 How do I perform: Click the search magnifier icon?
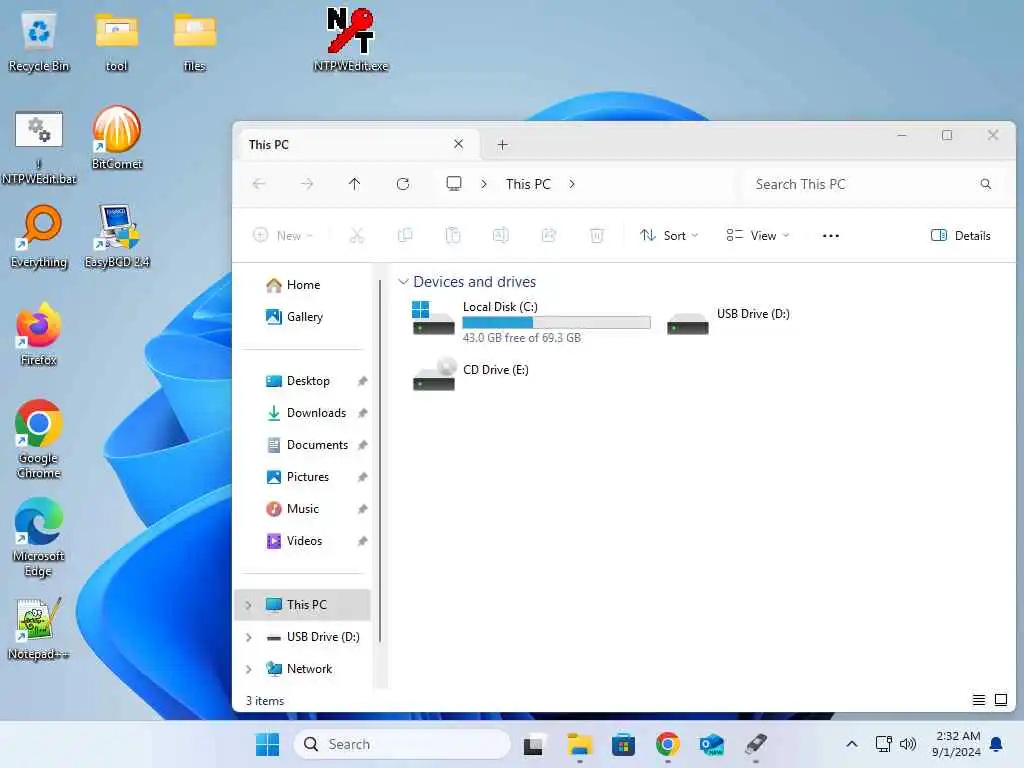tap(985, 184)
